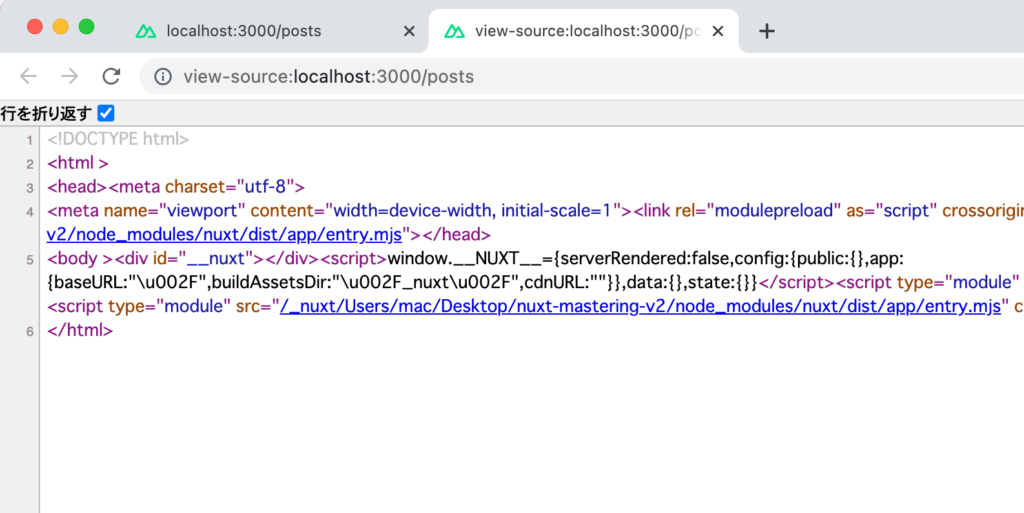1024x513 pixels.
Task: Reload the current page
Action: [x=111, y=77]
